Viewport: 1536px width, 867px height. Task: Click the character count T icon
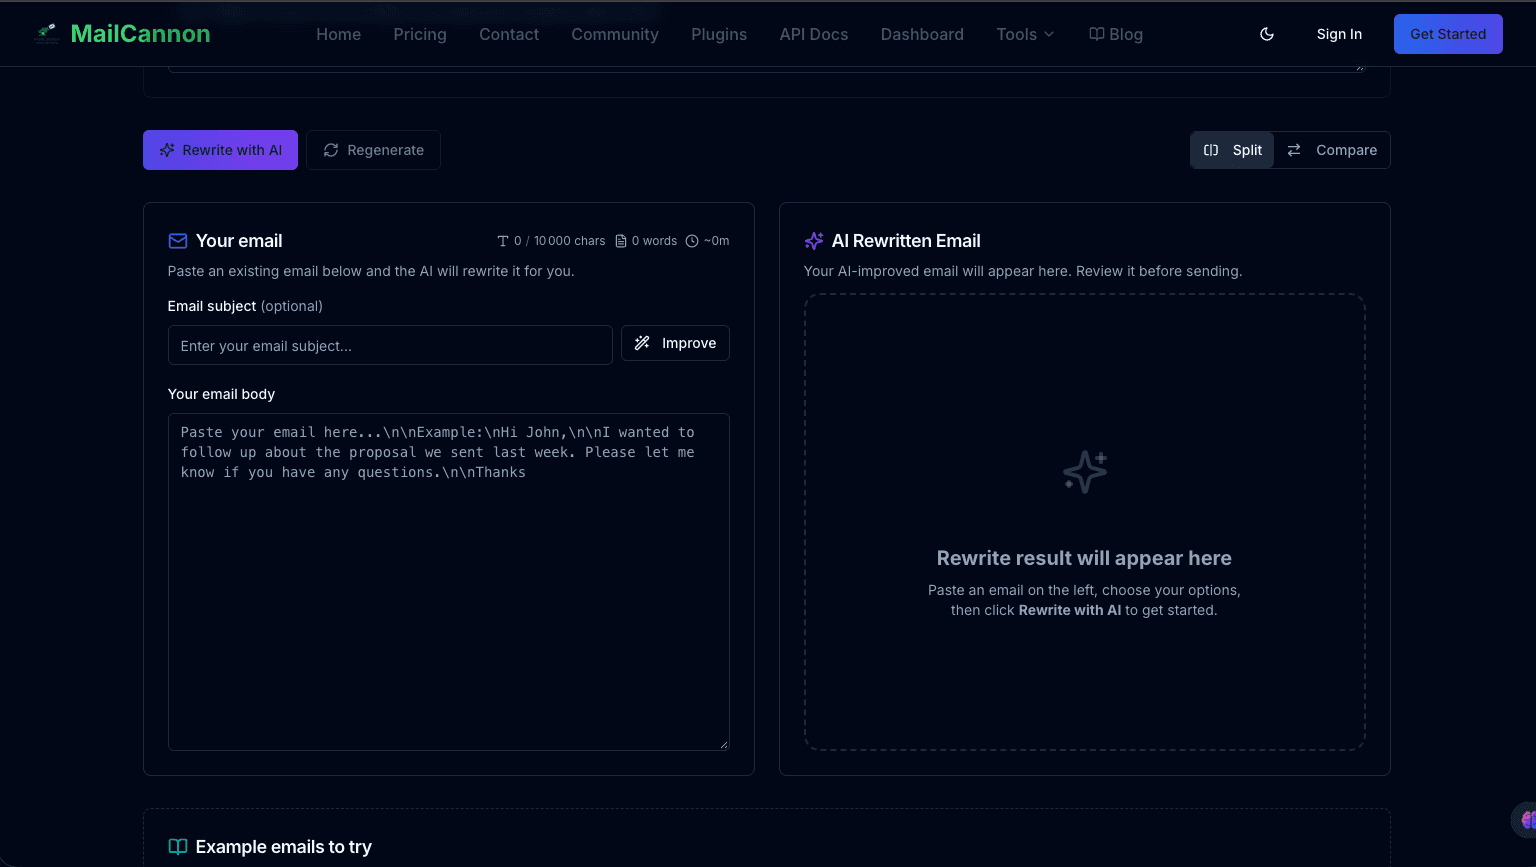(x=503, y=241)
